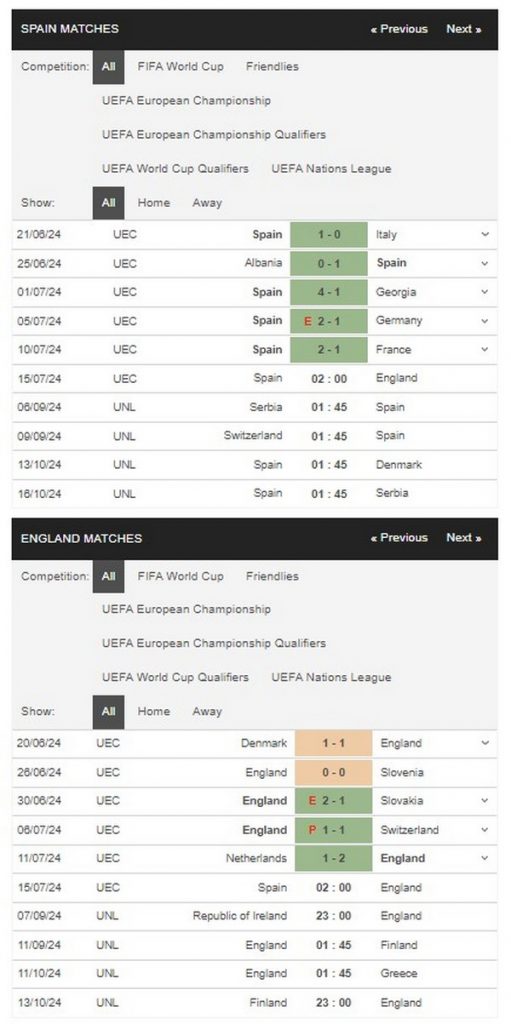The image size is (511, 1024).
Task: Filter Spain matches by FIFA World Cup
Action: click(x=180, y=67)
